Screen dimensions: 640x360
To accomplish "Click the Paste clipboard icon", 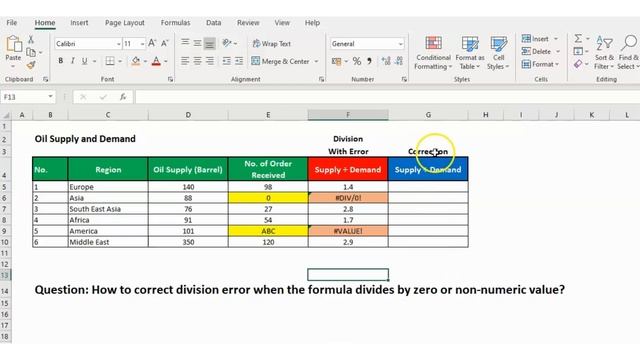I will tap(13, 44).
